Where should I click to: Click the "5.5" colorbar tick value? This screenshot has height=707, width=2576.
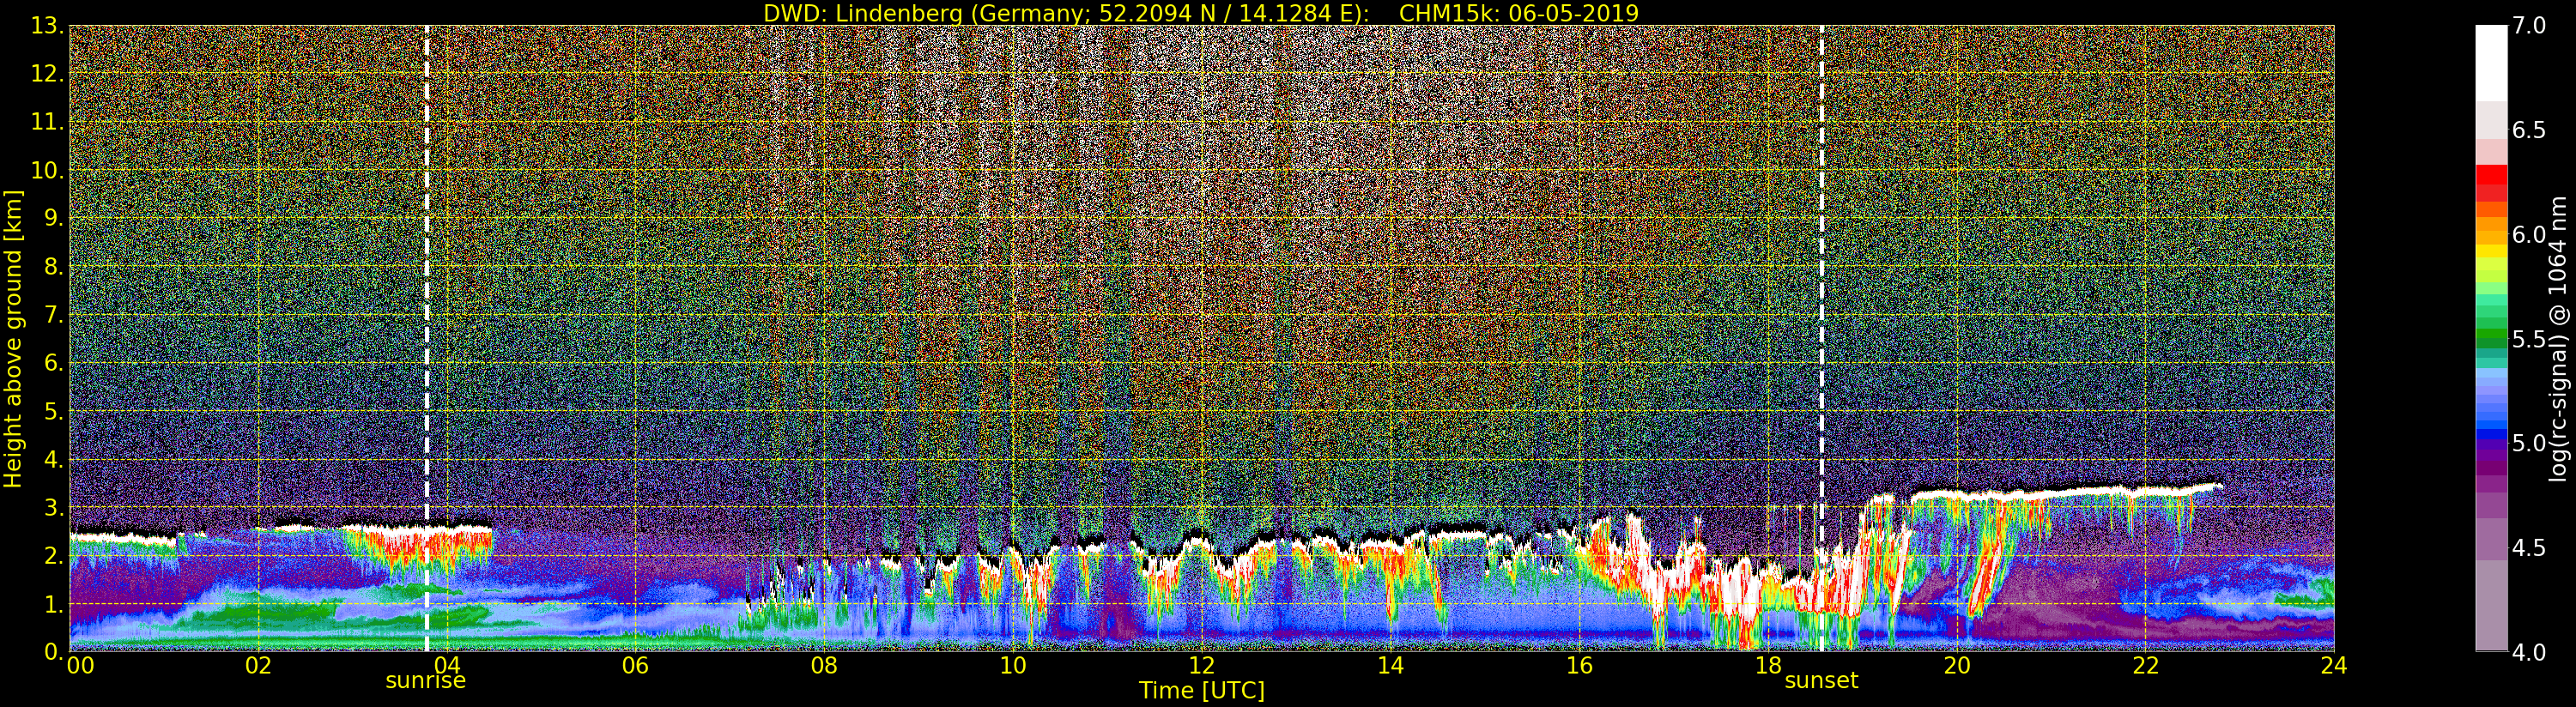[x=2529, y=339]
